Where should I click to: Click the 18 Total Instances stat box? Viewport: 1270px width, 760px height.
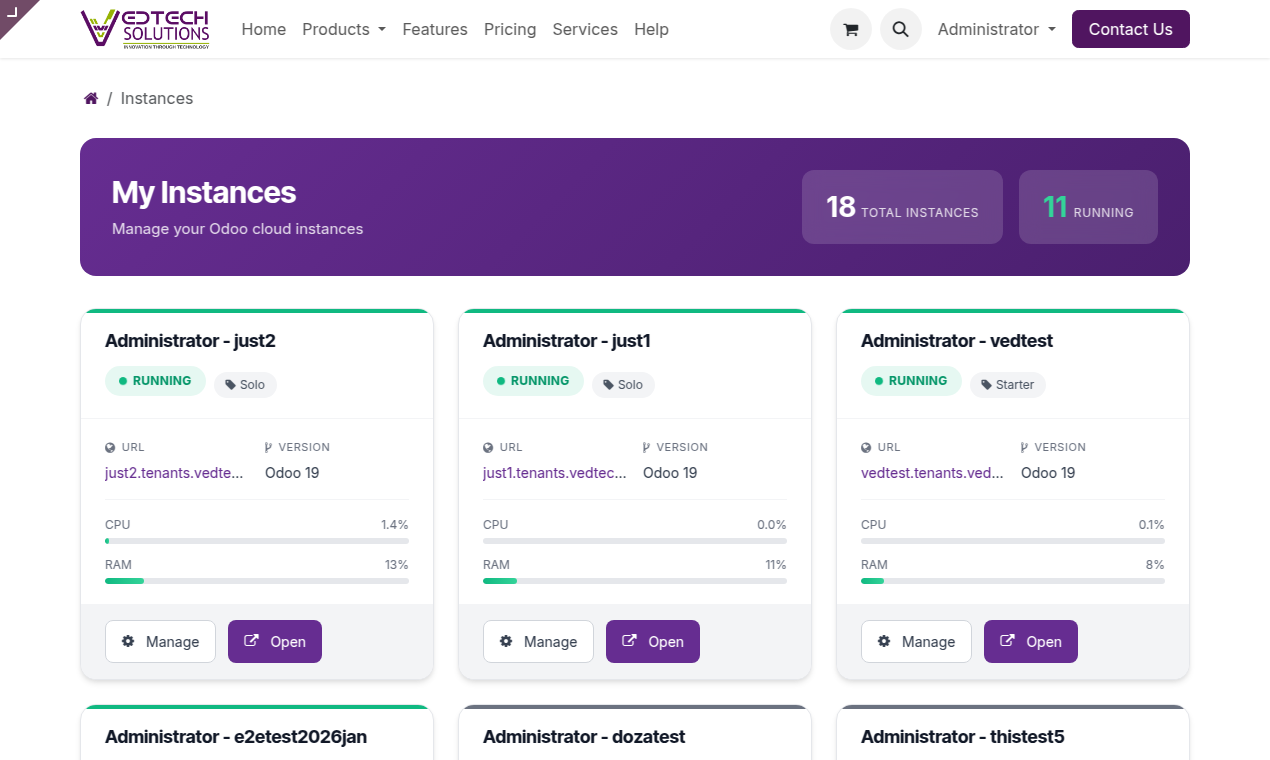coord(902,207)
